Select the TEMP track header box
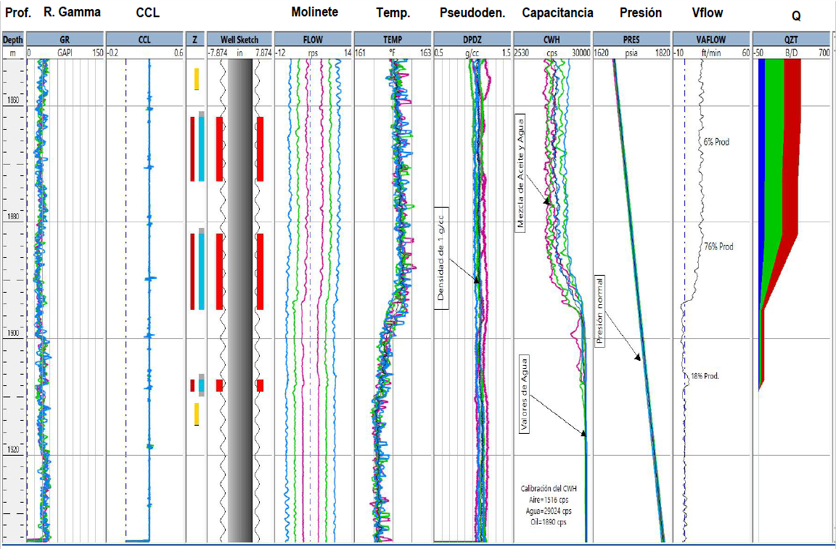 pyautogui.click(x=393, y=40)
